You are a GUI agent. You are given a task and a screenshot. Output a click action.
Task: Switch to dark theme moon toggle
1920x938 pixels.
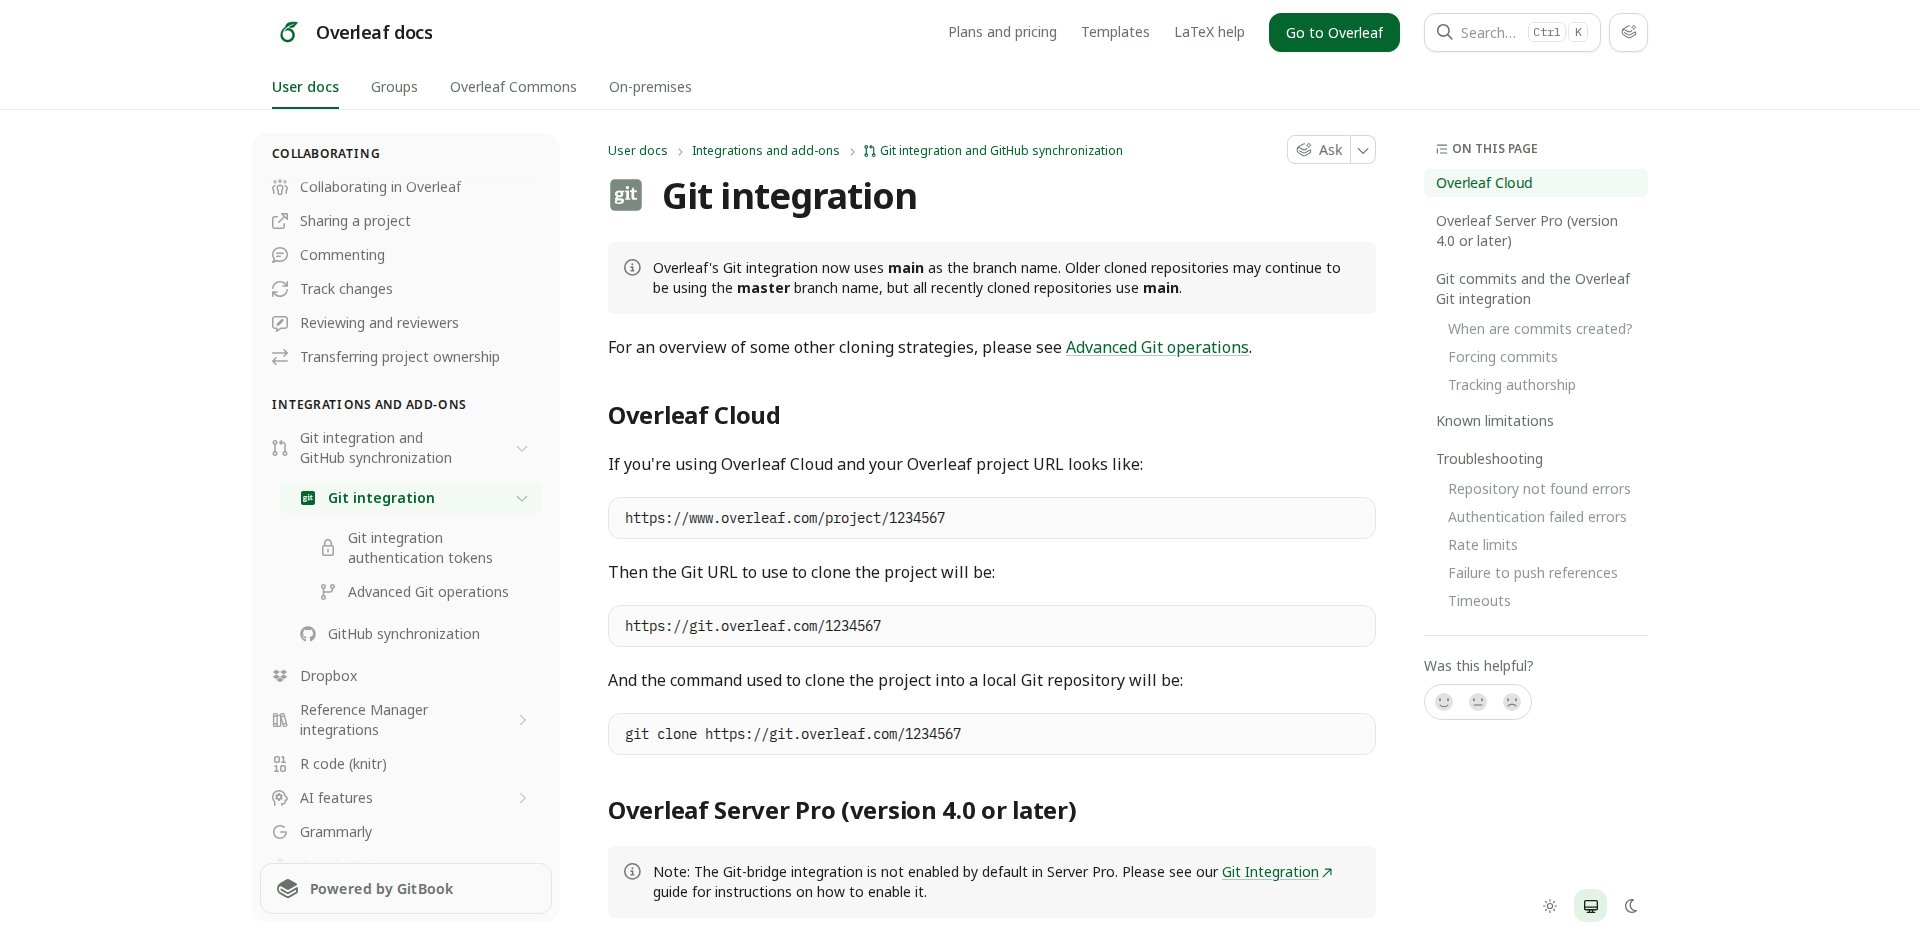(x=1631, y=906)
